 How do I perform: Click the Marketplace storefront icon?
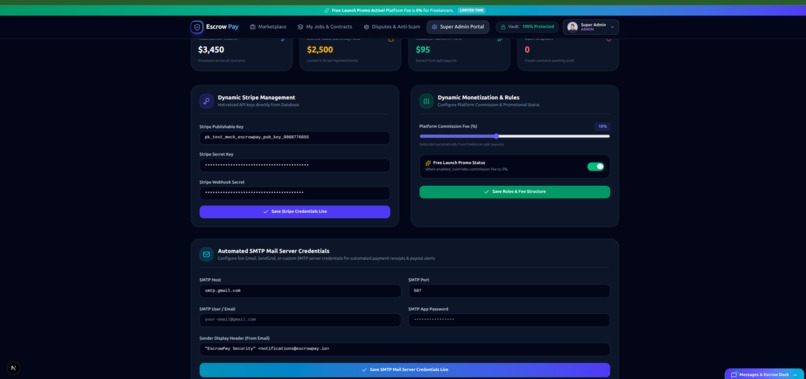pos(252,27)
